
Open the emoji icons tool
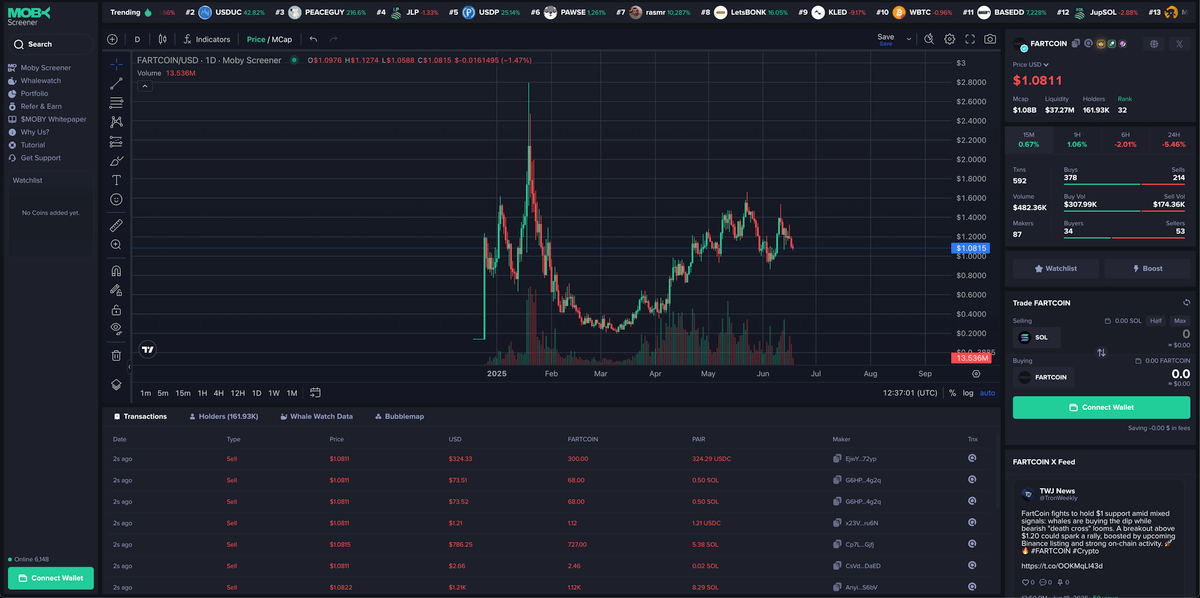116,200
